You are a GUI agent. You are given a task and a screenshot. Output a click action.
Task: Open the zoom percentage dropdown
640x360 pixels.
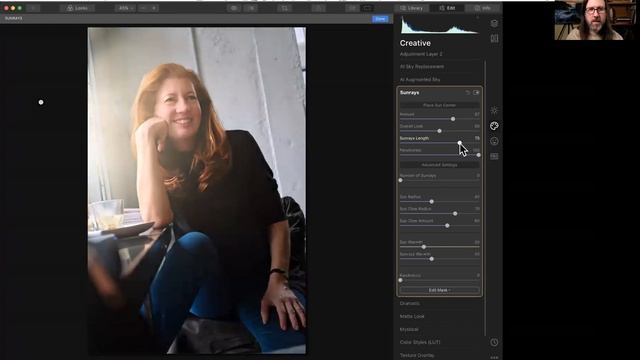coord(124,8)
